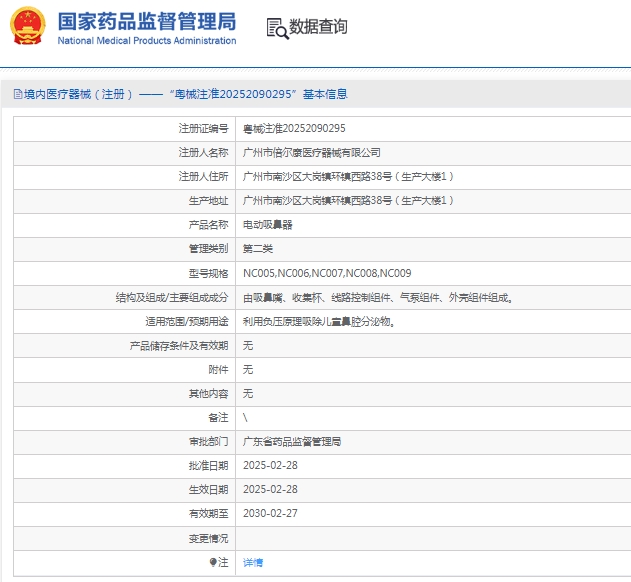Click the document icon before 境内医疗器械
Image resolution: width=631 pixels, height=582 pixels.
(x=18, y=94)
